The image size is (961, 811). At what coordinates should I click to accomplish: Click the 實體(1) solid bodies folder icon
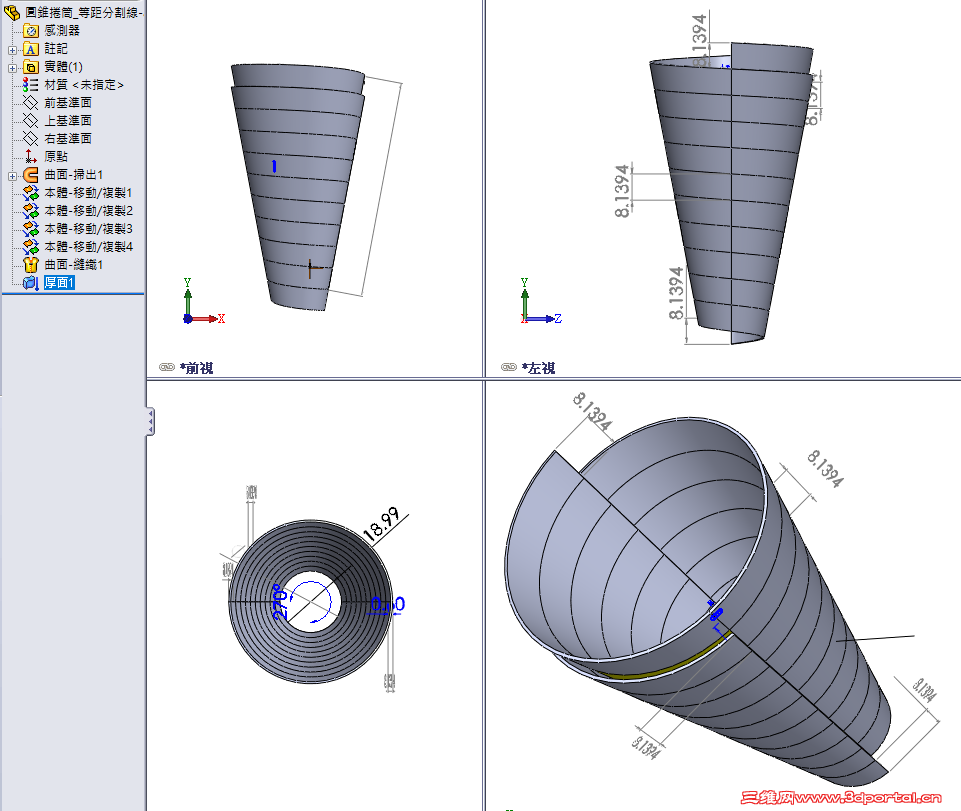tap(31, 67)
